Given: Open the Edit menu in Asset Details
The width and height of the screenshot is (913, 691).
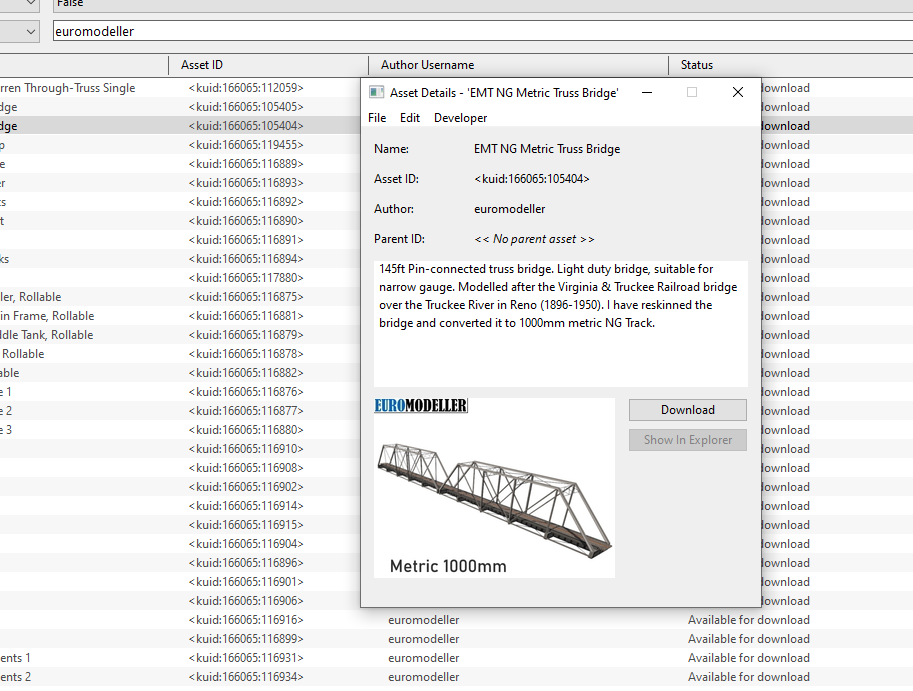Looking at the screenshot, I should click(409, 118).
